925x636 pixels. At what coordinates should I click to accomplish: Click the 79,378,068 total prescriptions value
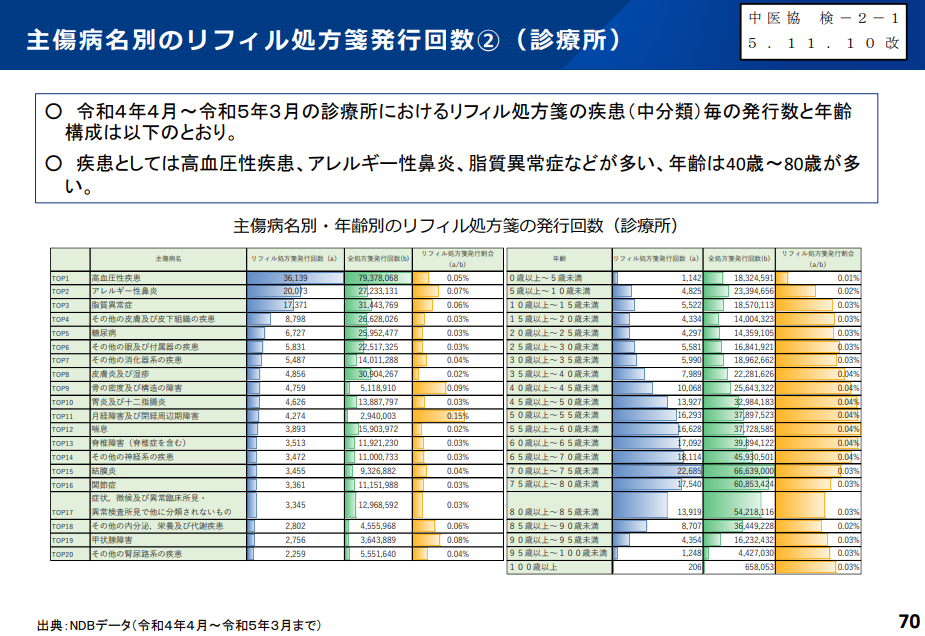pos(378,277)
